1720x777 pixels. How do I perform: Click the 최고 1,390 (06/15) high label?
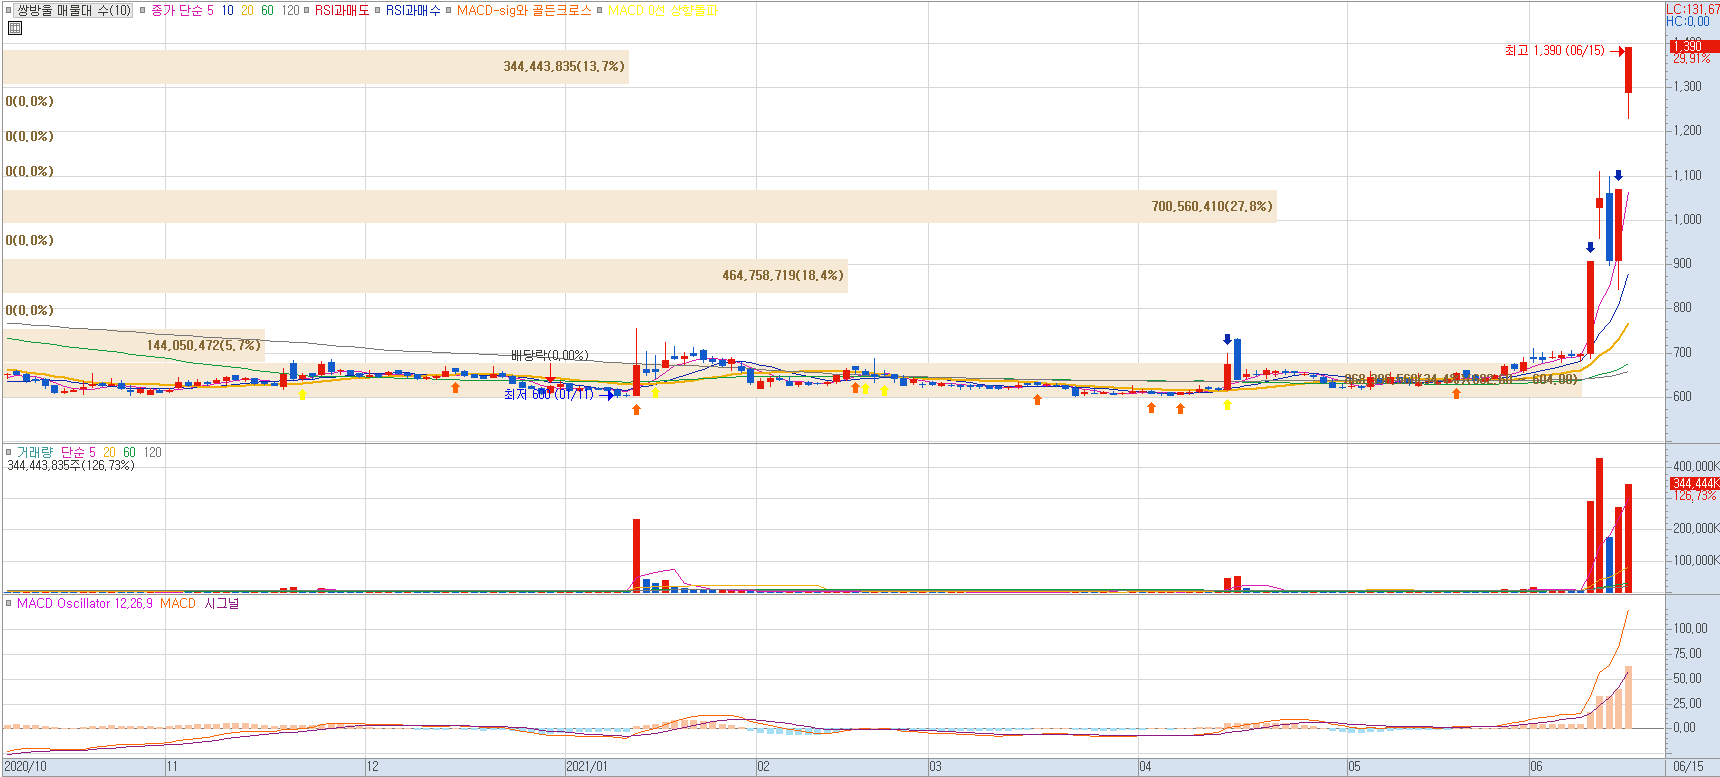pyautogui.click(x=1554, y=50)
